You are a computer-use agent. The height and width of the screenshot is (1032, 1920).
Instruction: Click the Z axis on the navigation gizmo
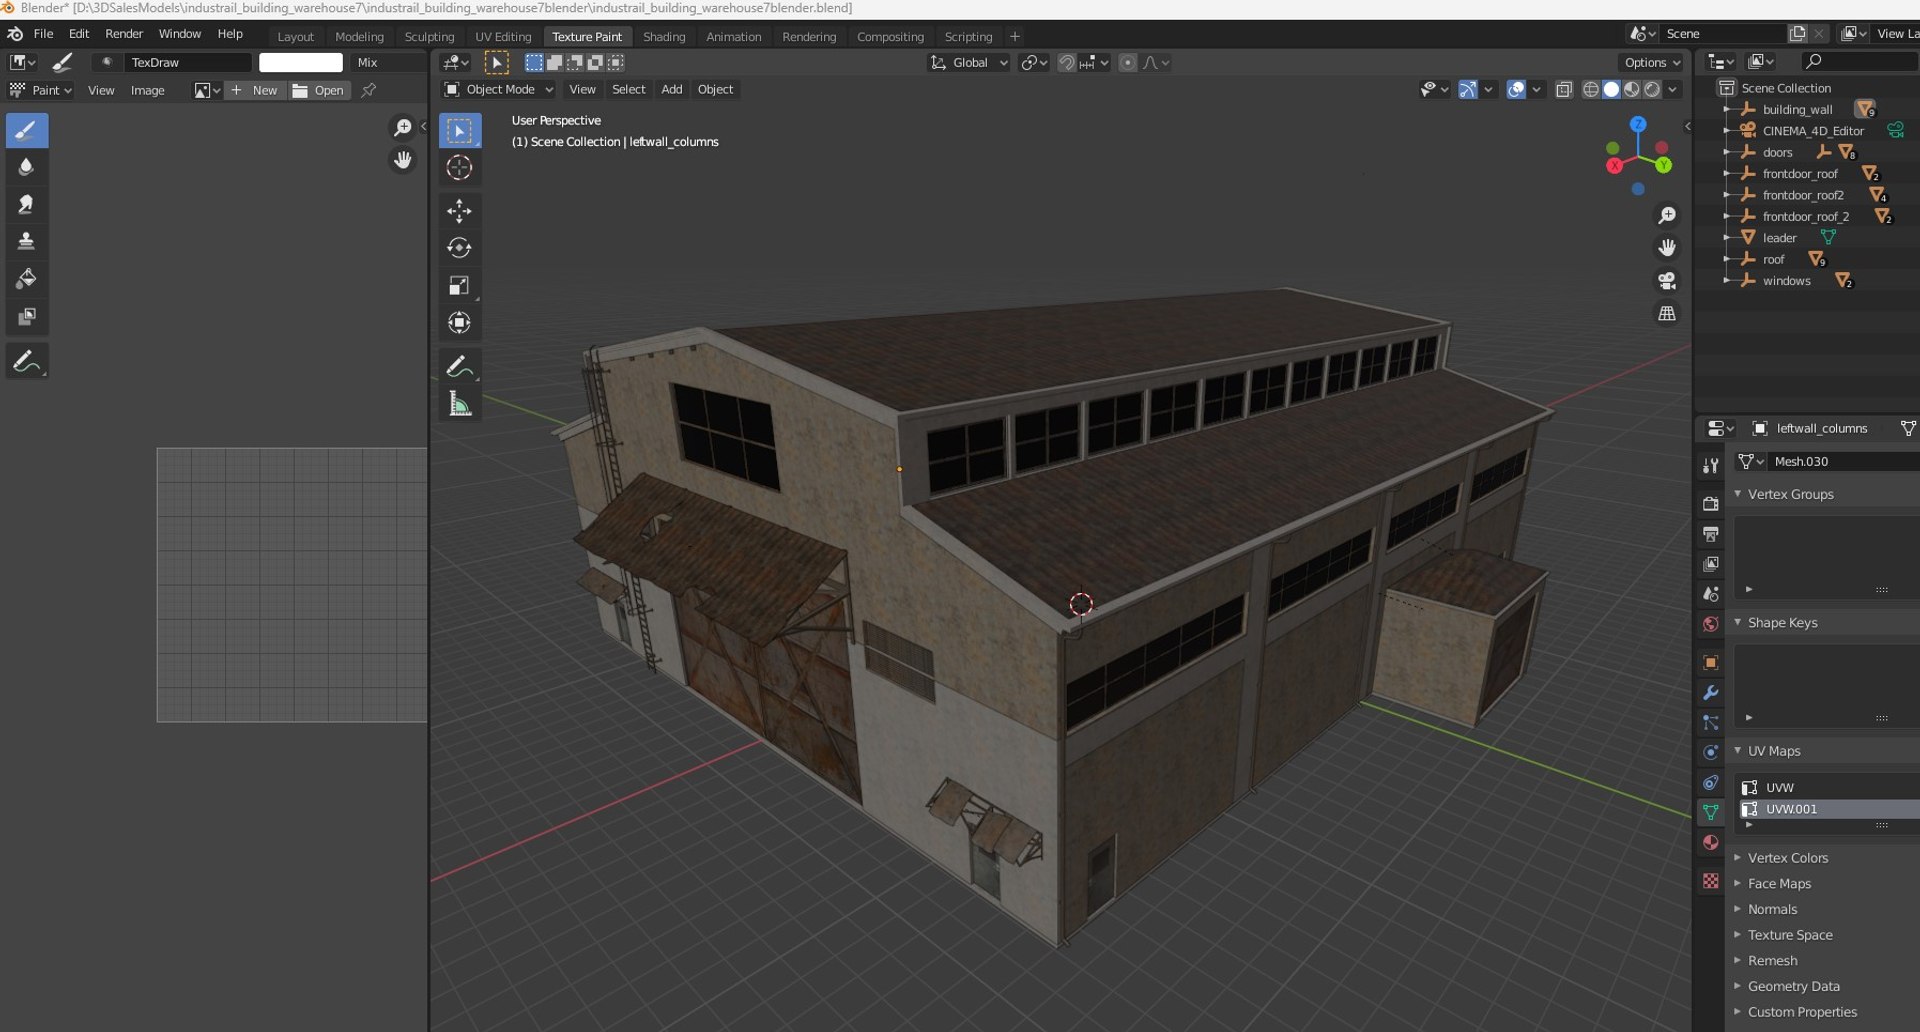pos(1638,124)
